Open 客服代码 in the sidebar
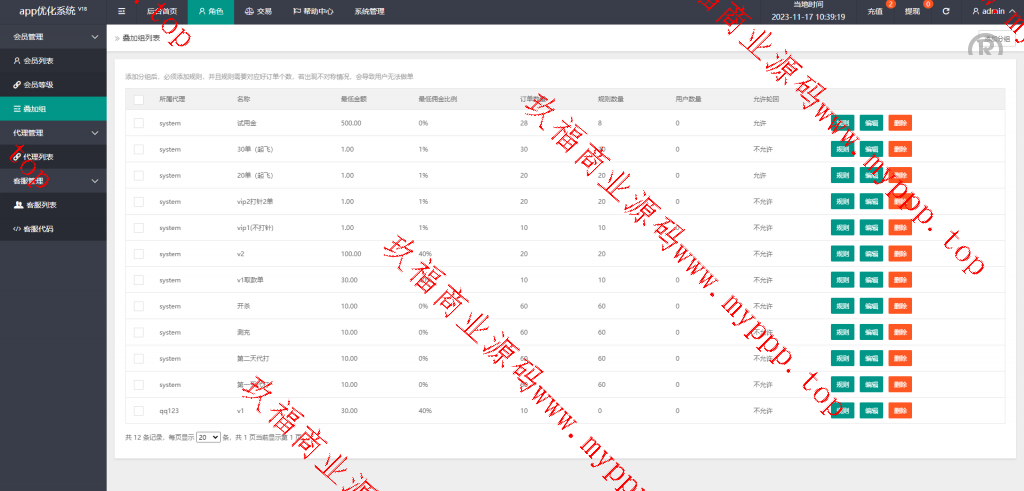This screenshot has width=1024, height=491. [x=40, y=229]
